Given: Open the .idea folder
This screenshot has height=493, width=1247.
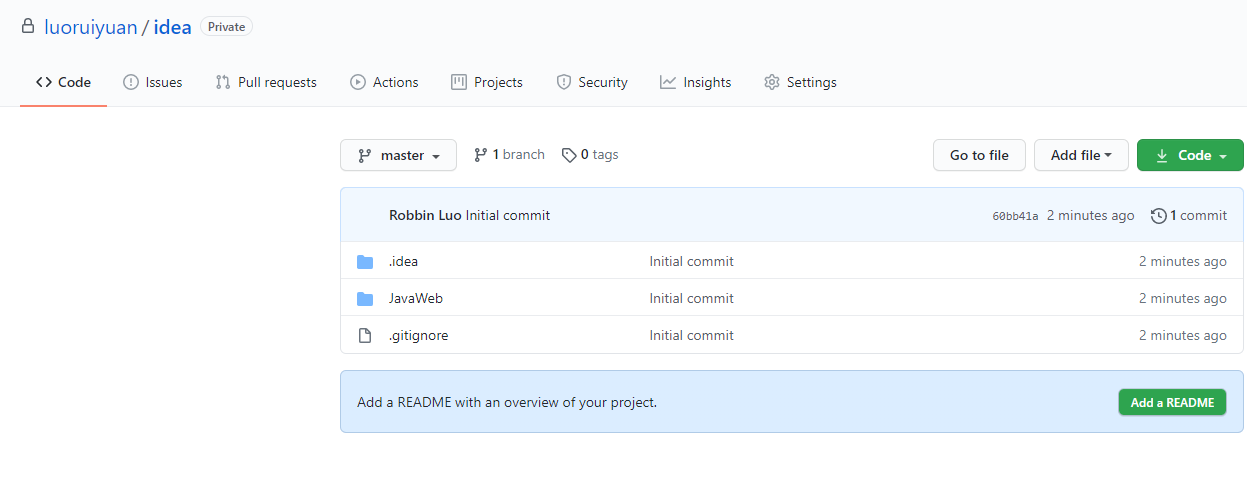Looking at the screenshot, I should point(403,261).
